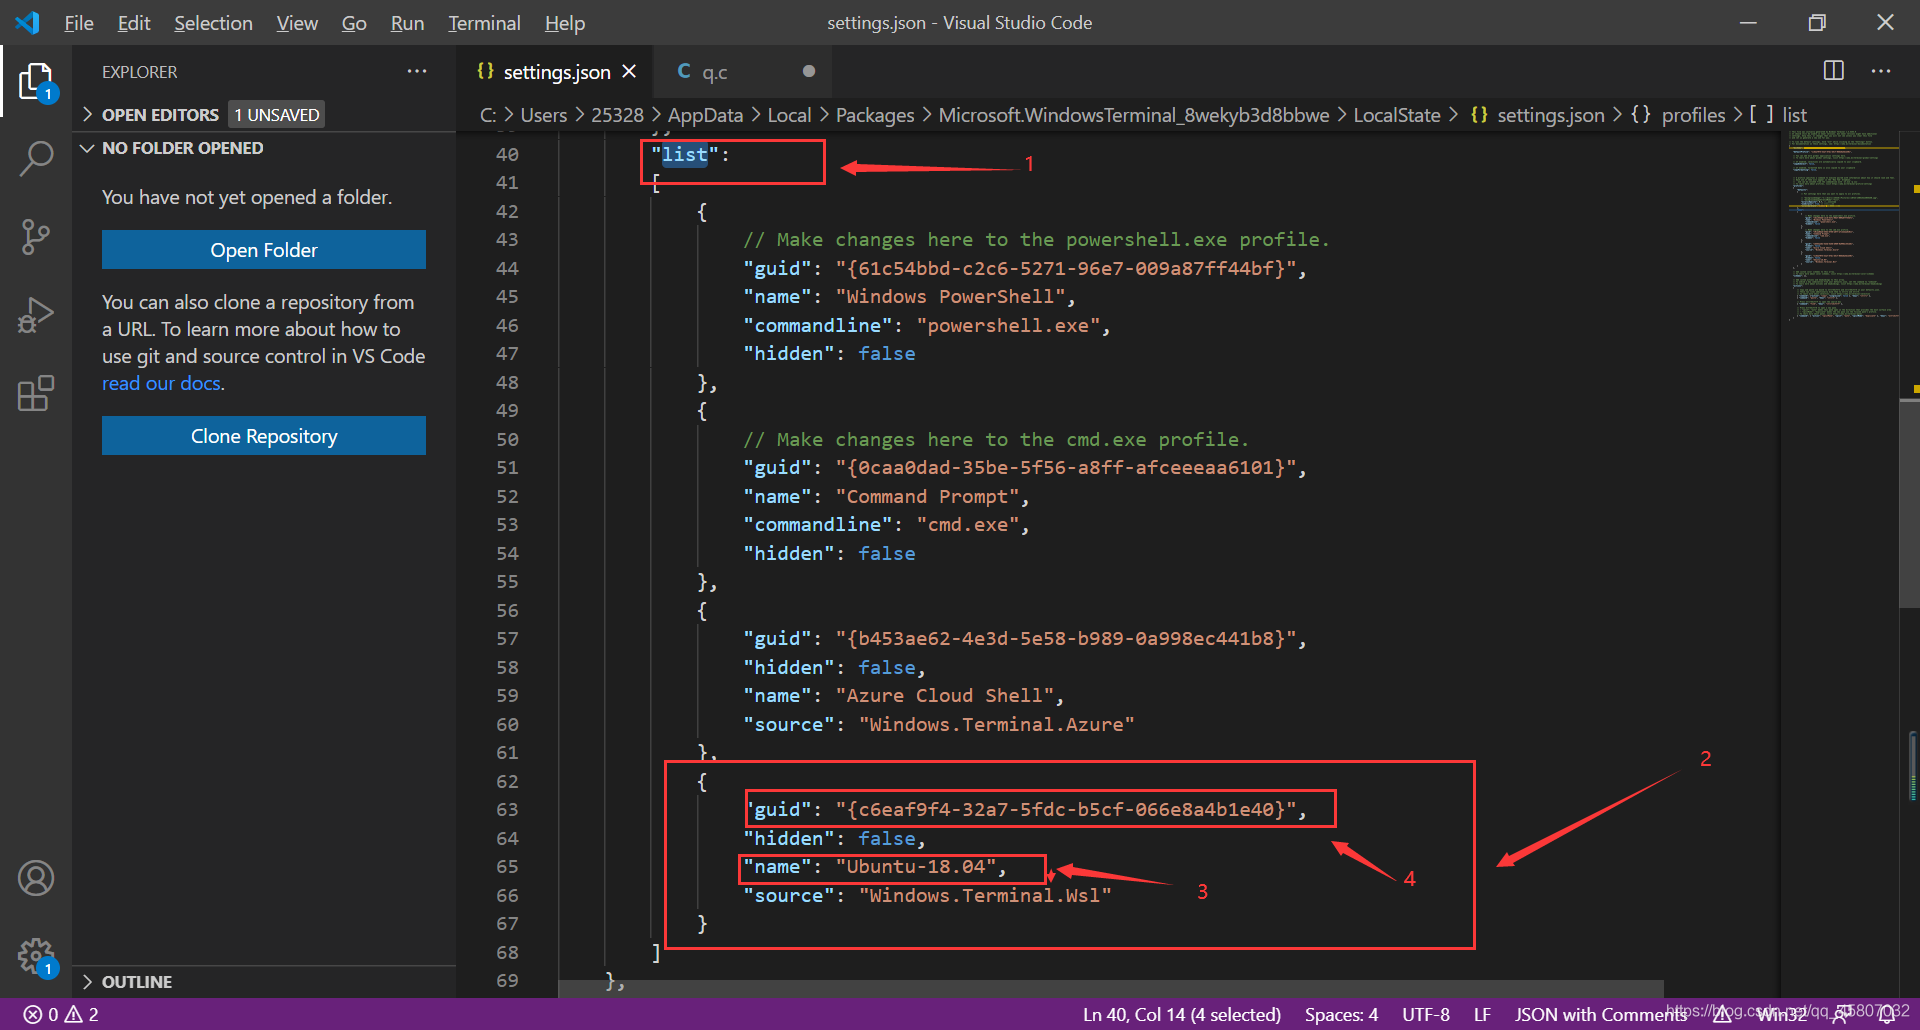Close the settings.json tab
Viewport: 1920px width, 1030px height.
[x=629, y=72]
